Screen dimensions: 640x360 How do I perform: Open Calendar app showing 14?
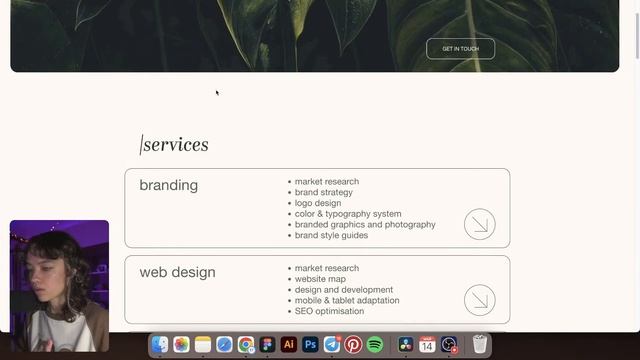point(427,344)
